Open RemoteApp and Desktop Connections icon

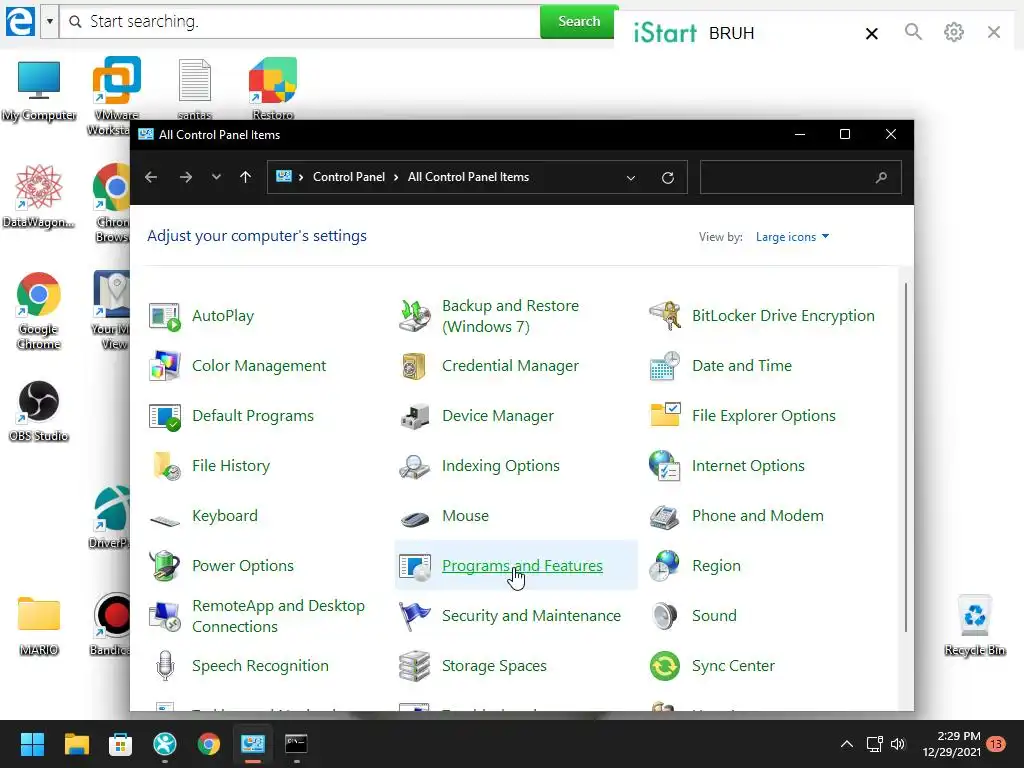coord(165,616)
